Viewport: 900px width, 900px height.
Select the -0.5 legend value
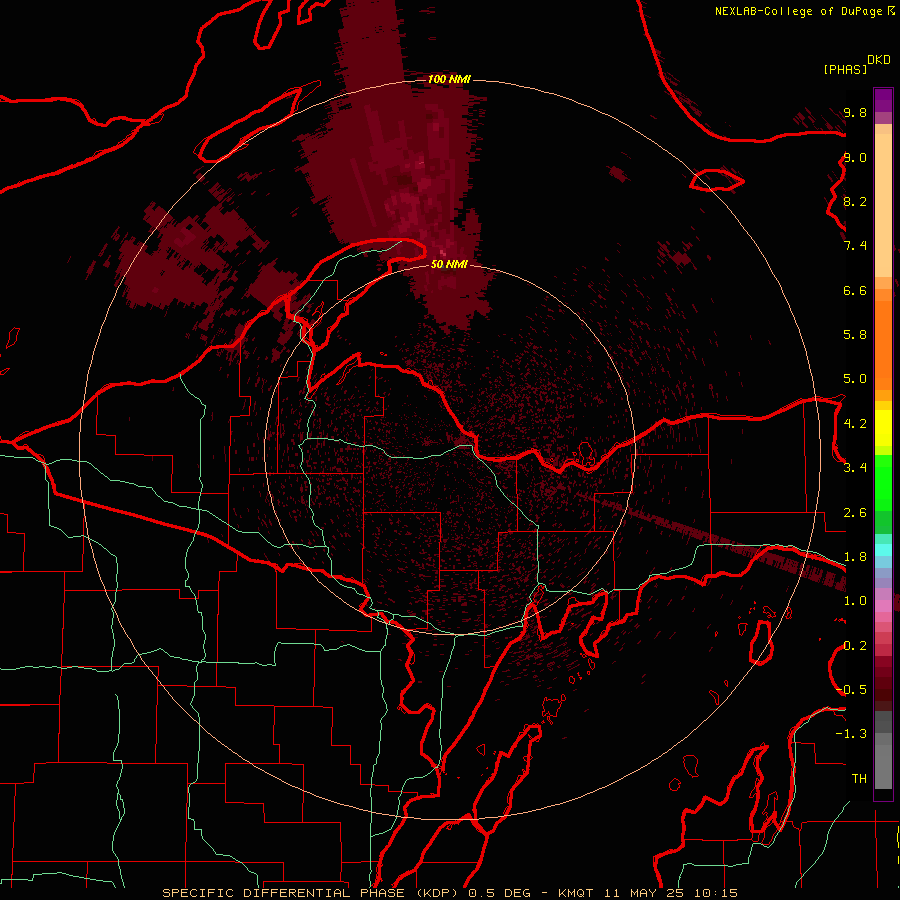(851, 690)
